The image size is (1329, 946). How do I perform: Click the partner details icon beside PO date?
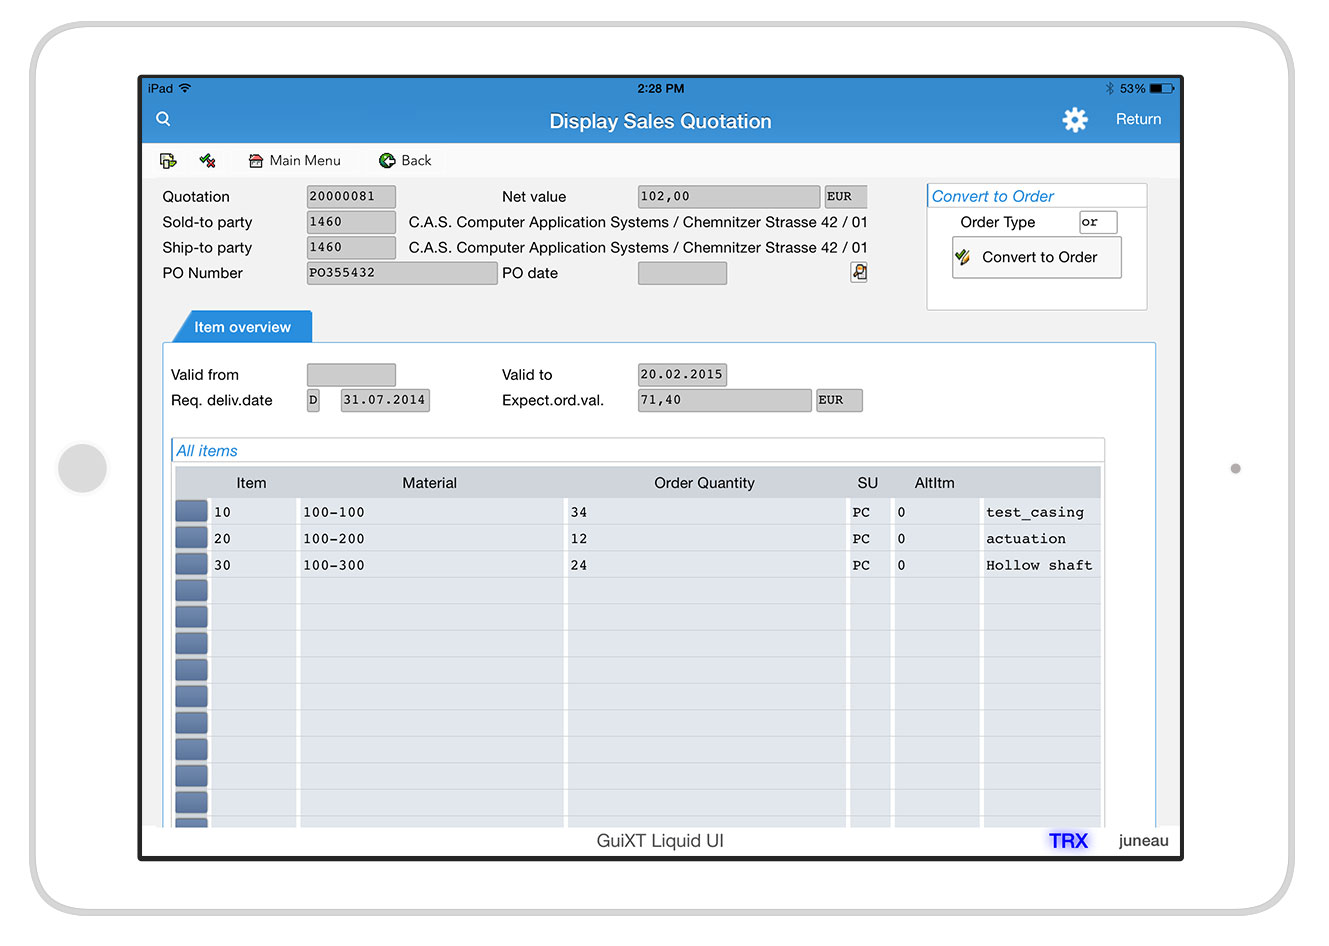point(858,272)
